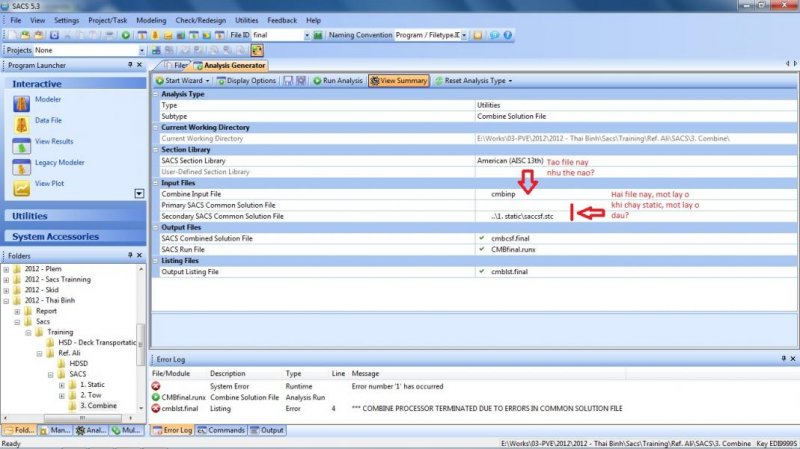Select the 3. Combine folder
This screenshot has height=449, width=800.
98,406
